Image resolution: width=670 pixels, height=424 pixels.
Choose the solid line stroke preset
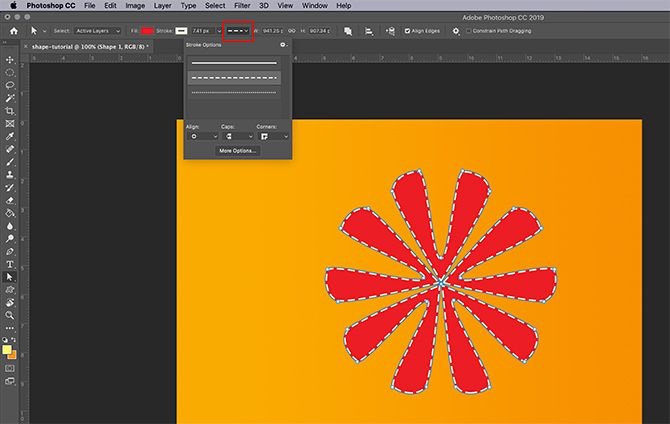[x=234, y=63]
